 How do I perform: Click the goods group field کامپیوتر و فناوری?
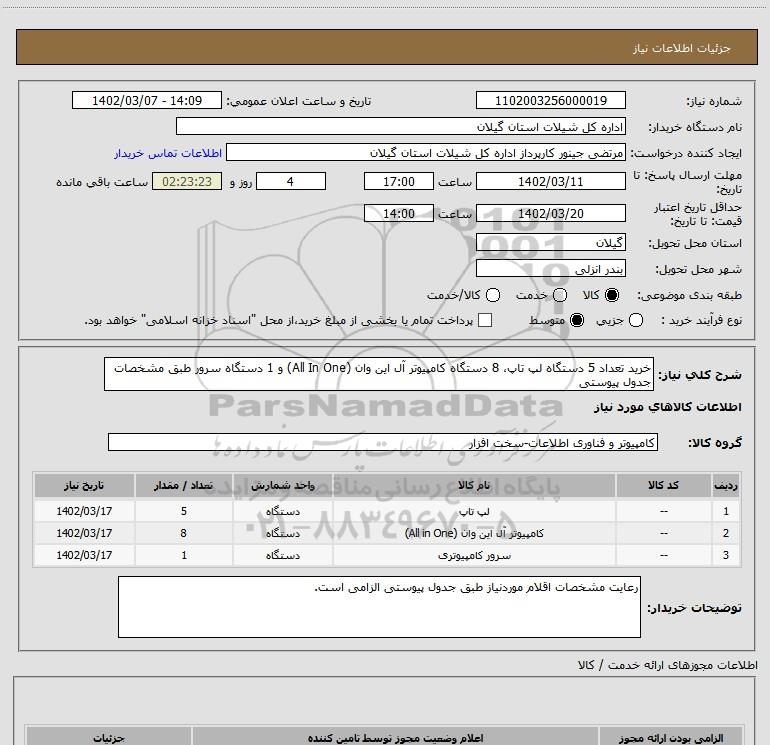pyautogui.click(x=383, y=442)
